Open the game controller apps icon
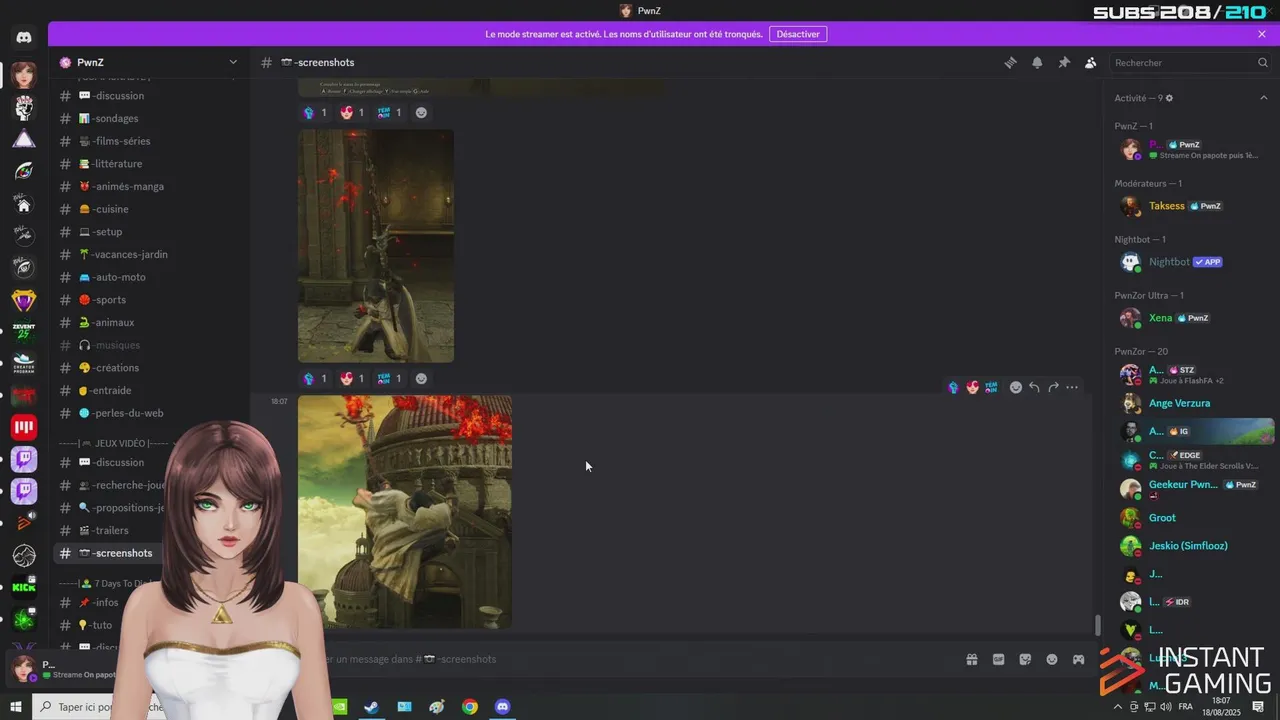The image size is (1280, 720). coord(1078,659)
